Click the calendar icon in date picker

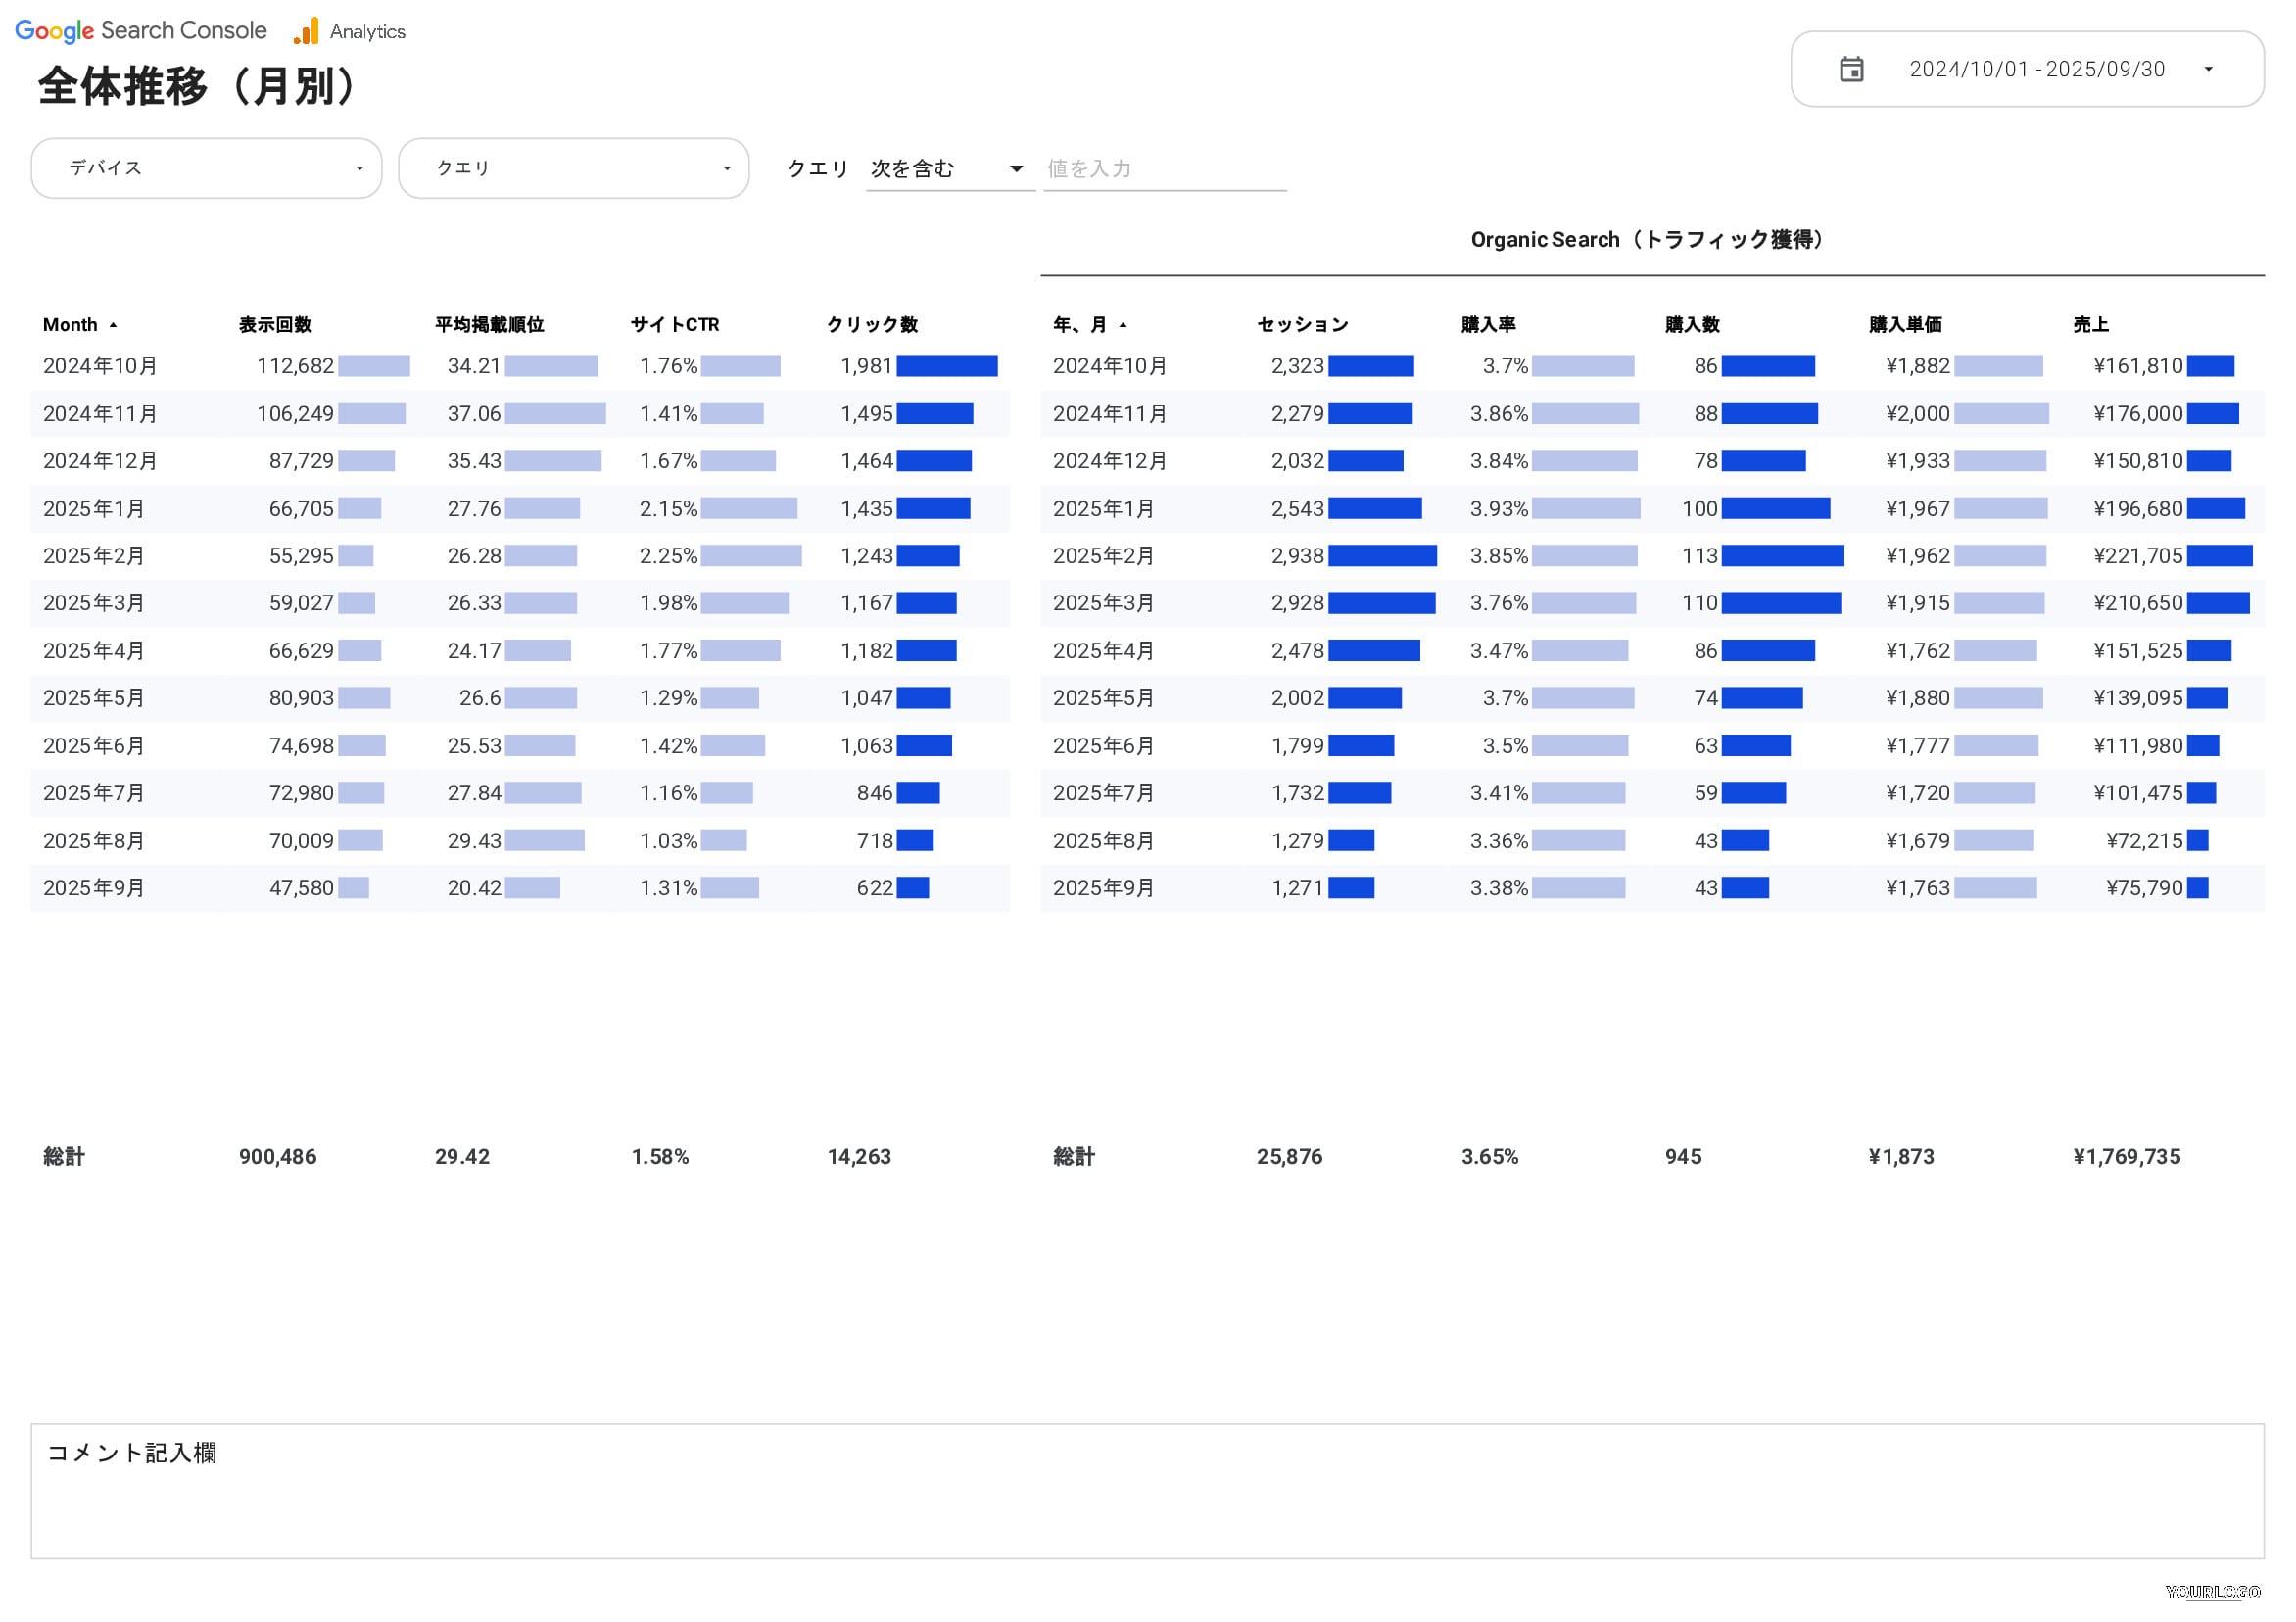pyautogui.click(x=1851, y=69)
